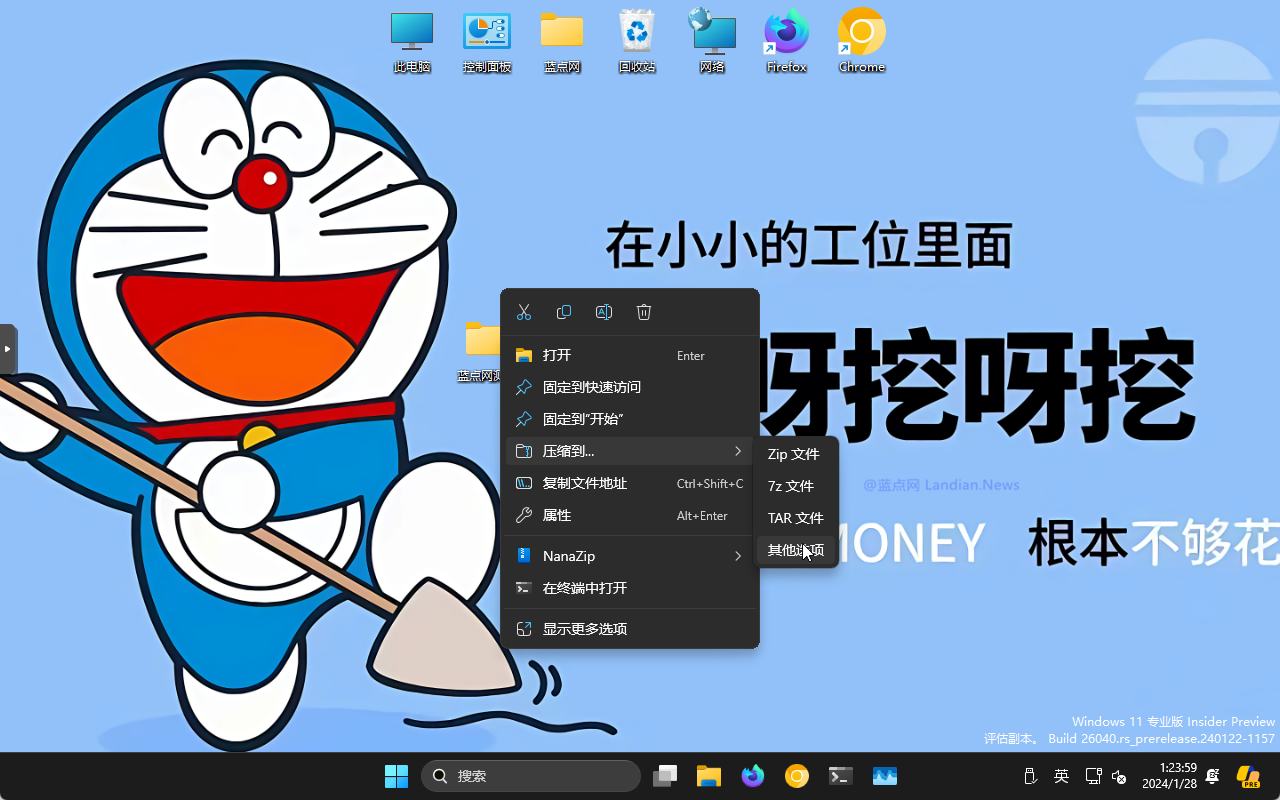The width and height of the screenshot is (1280, 800).
Task: Choose 复制文件地址 in context menu
Action: click(630, 483)
